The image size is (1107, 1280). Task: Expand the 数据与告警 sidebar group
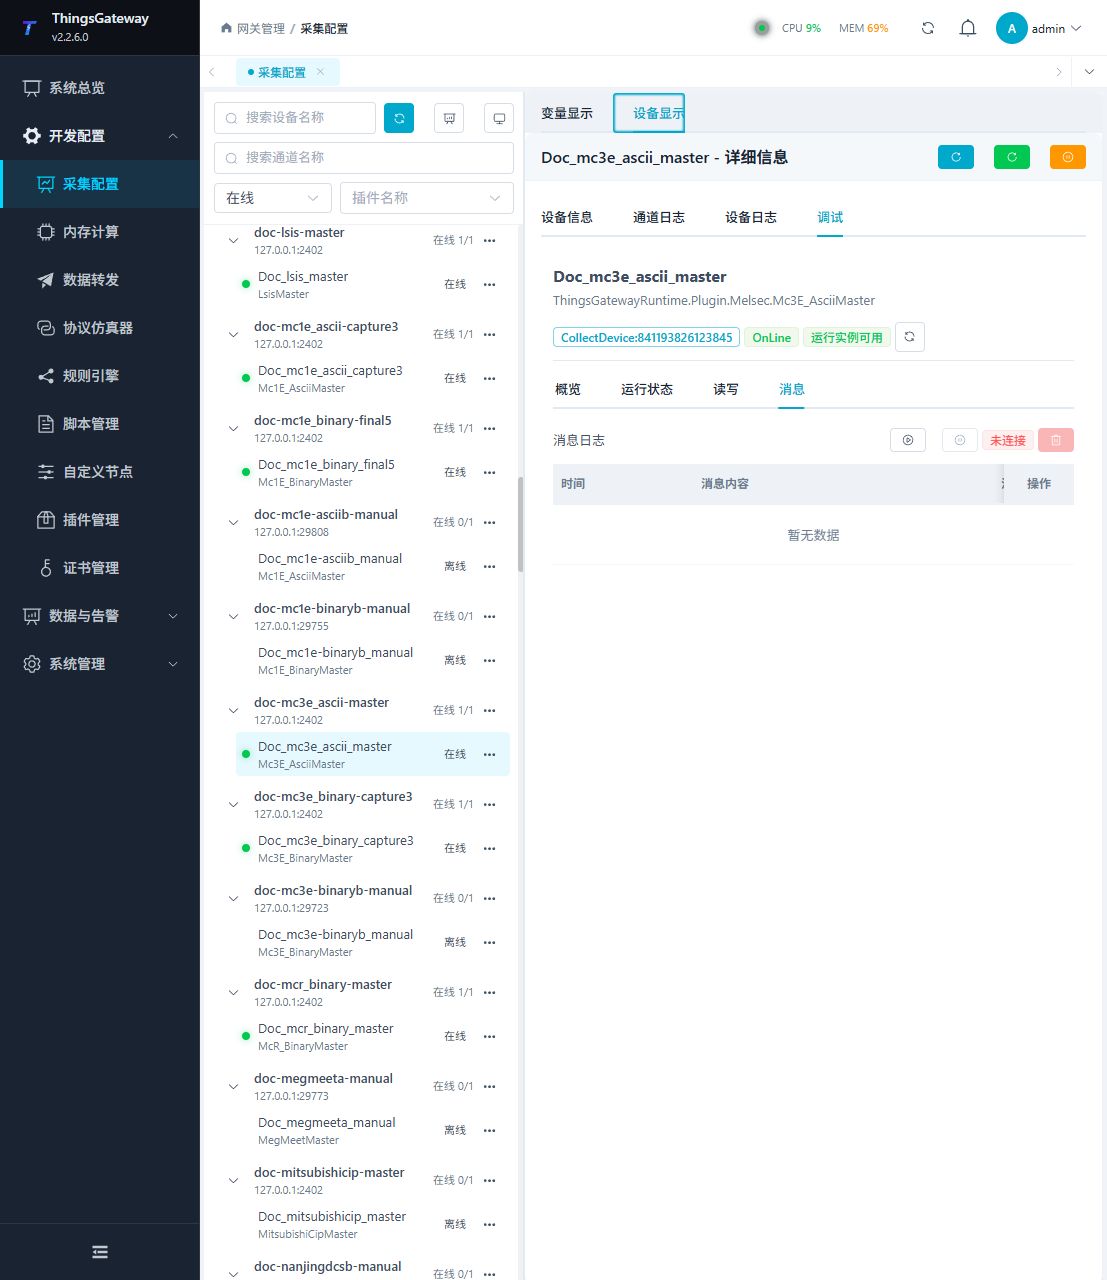pos(100,616)
